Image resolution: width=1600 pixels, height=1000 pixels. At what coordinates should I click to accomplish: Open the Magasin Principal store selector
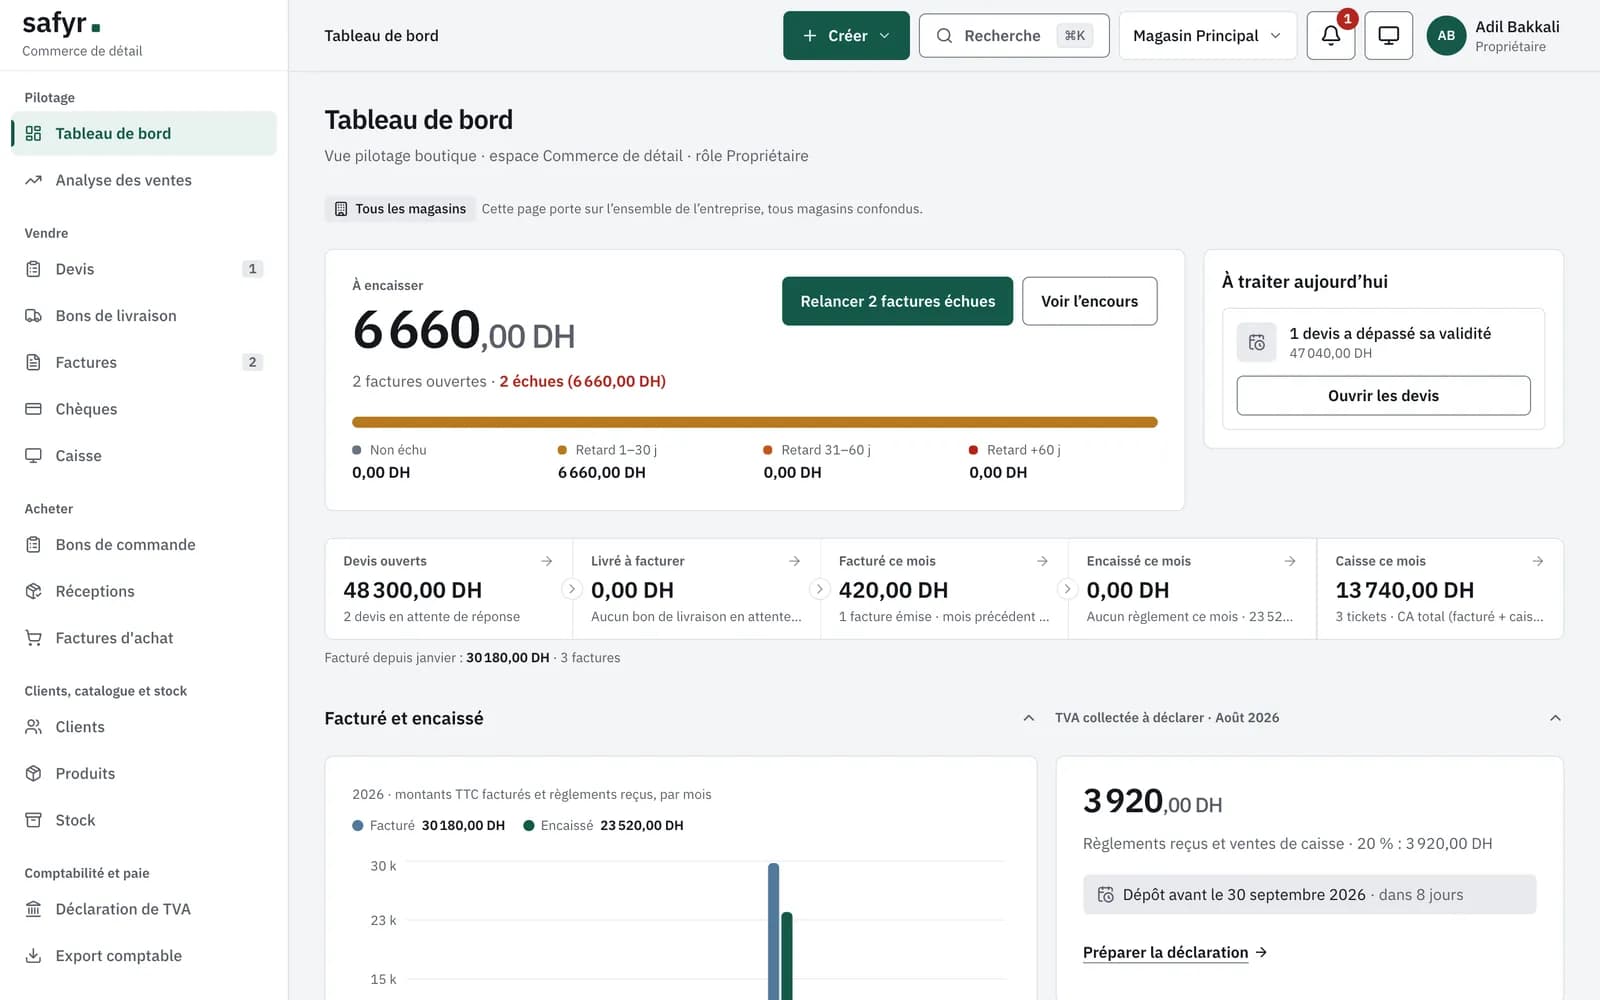coord(1208,36)
